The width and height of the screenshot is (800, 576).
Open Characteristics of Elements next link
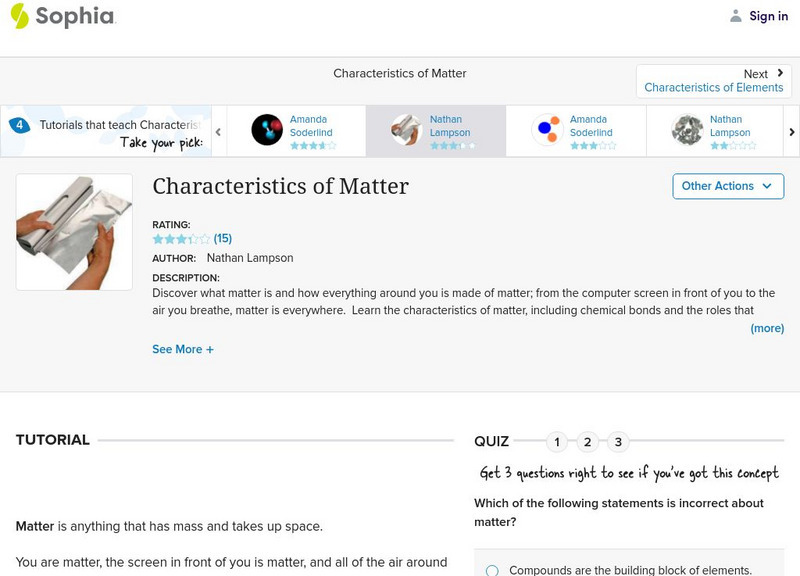click(713, 88)
